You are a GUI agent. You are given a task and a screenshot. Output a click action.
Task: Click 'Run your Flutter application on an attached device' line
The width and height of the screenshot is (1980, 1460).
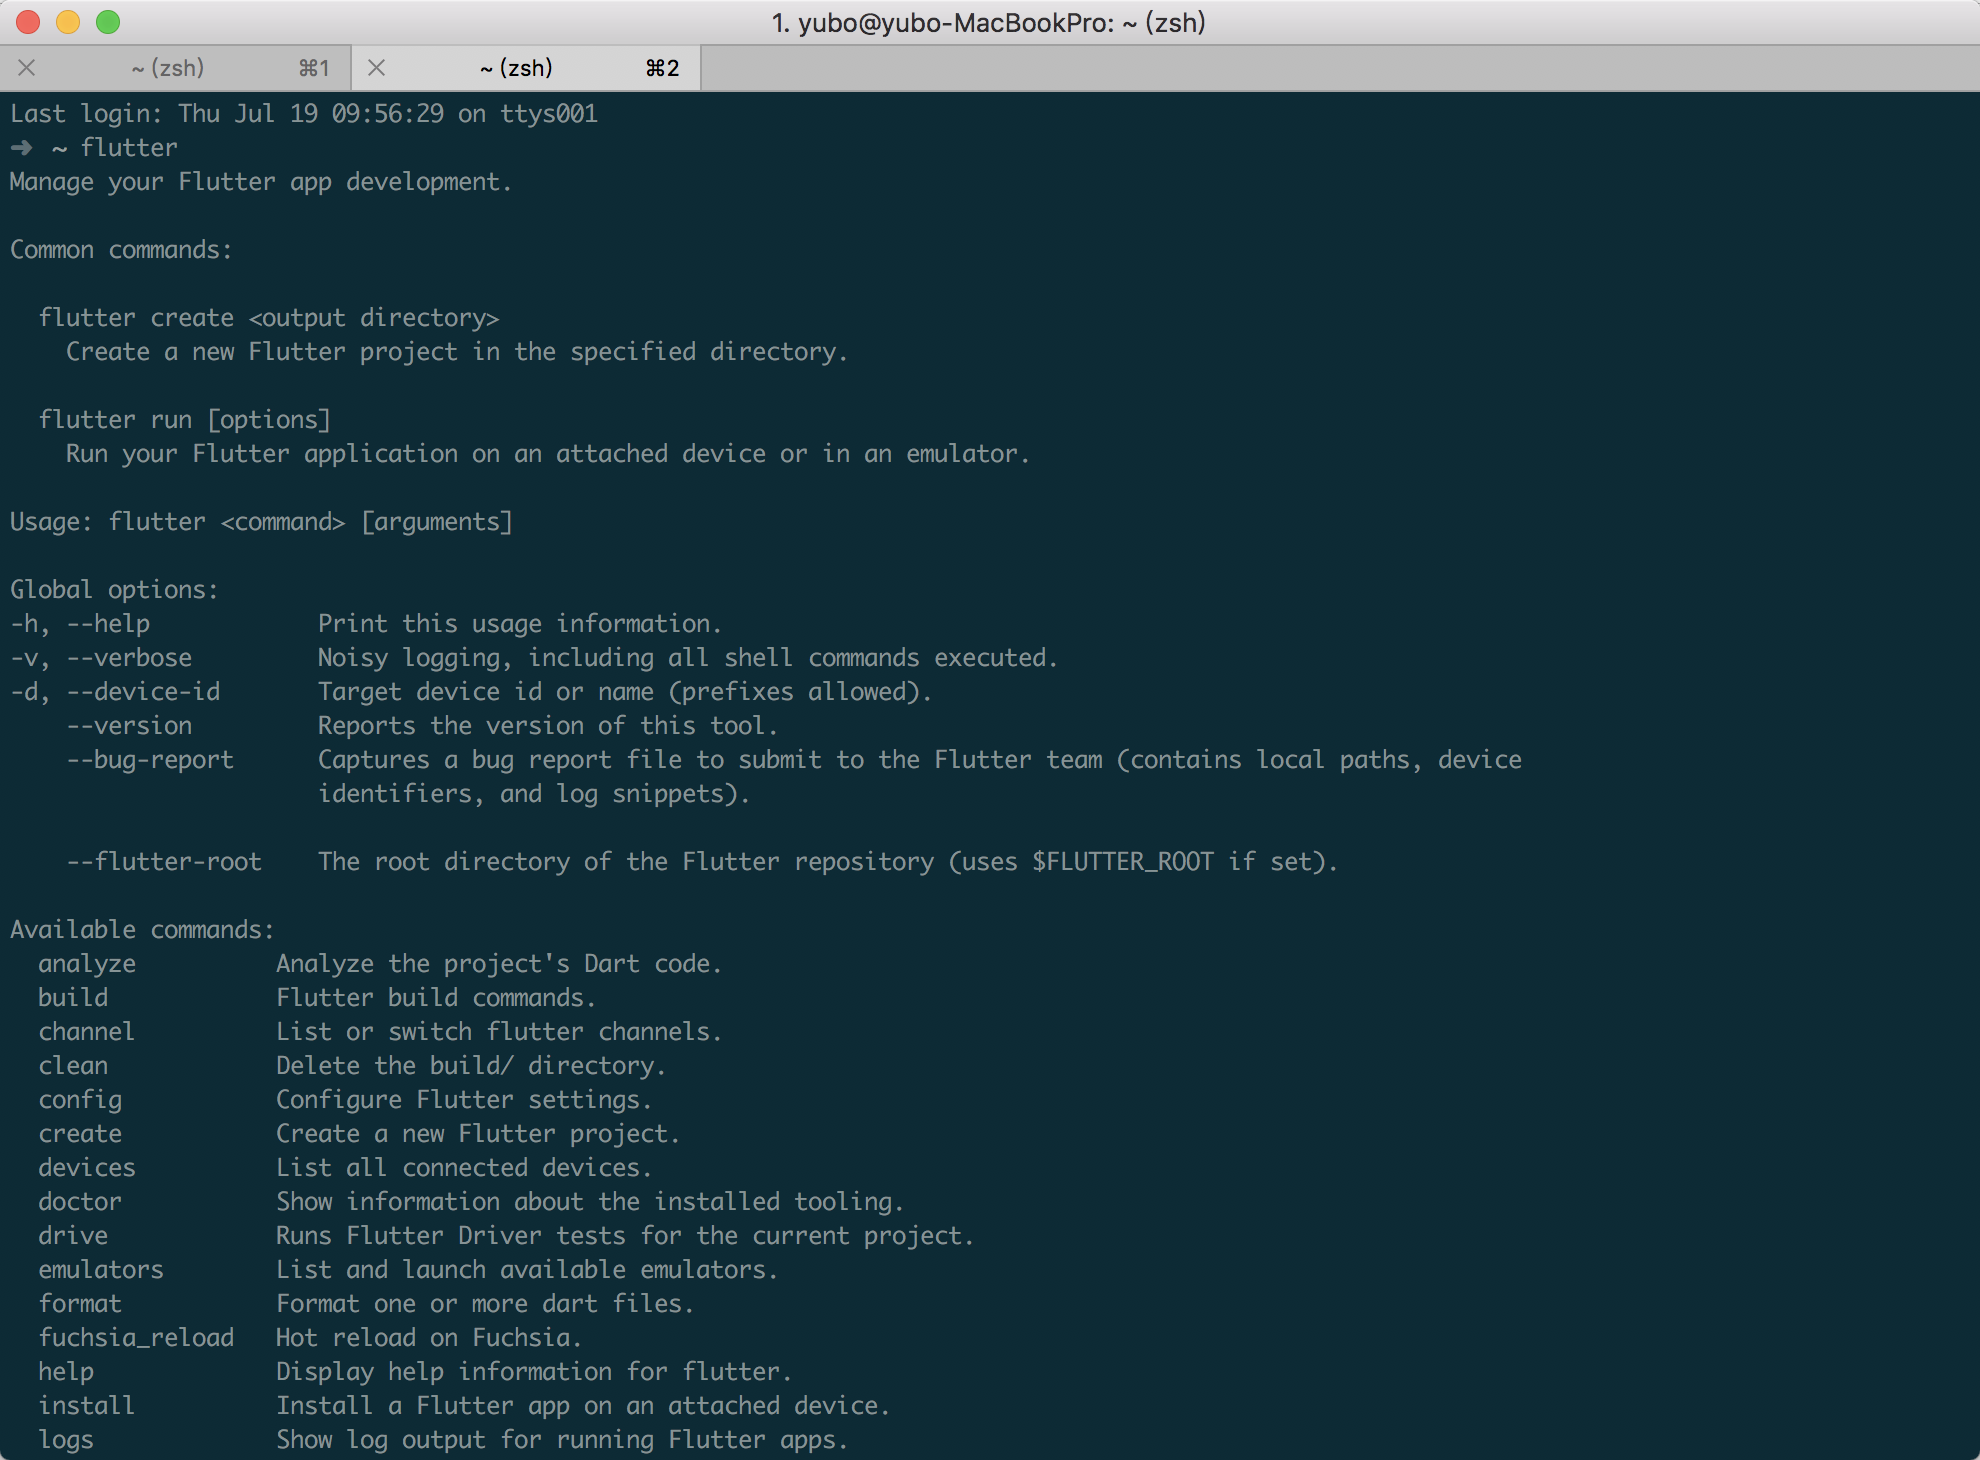pyautogui.click(x=548, y=454)
